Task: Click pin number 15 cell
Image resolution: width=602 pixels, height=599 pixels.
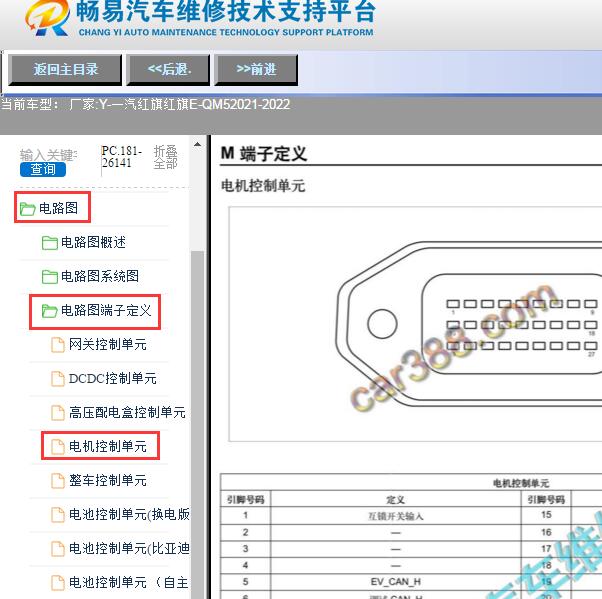Action: pos(546,515)
